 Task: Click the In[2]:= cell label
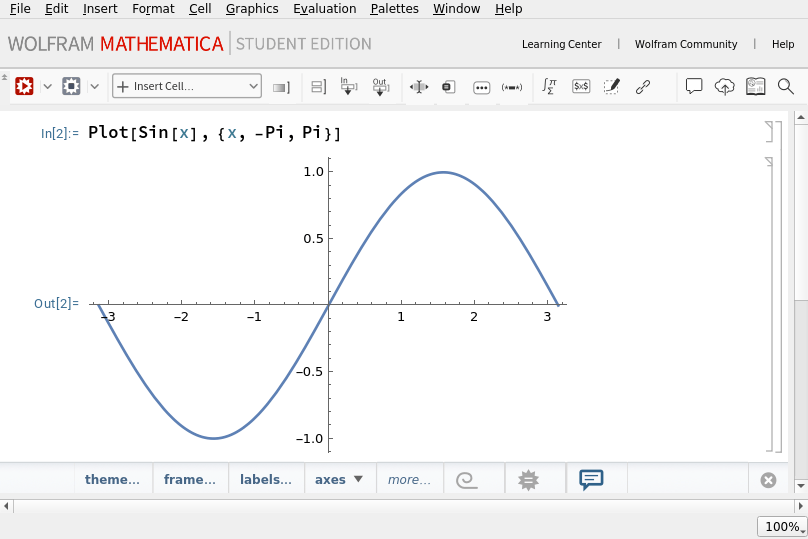[x=60, y=133]
